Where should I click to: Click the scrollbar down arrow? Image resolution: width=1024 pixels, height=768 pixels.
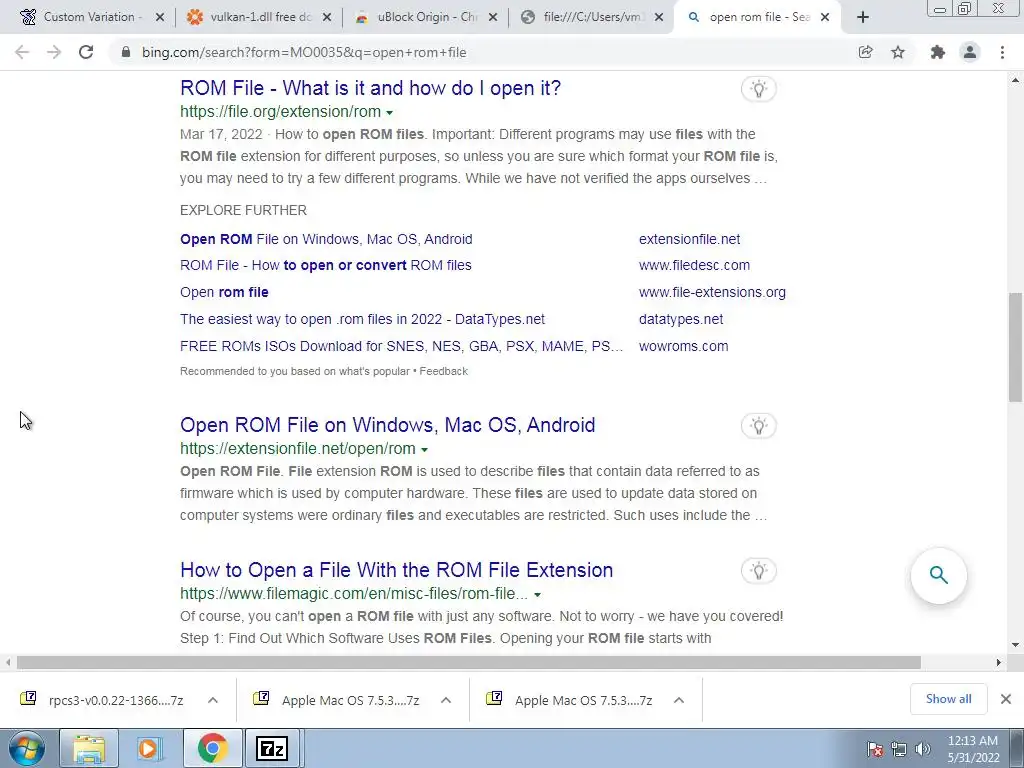click(1015, 644)
